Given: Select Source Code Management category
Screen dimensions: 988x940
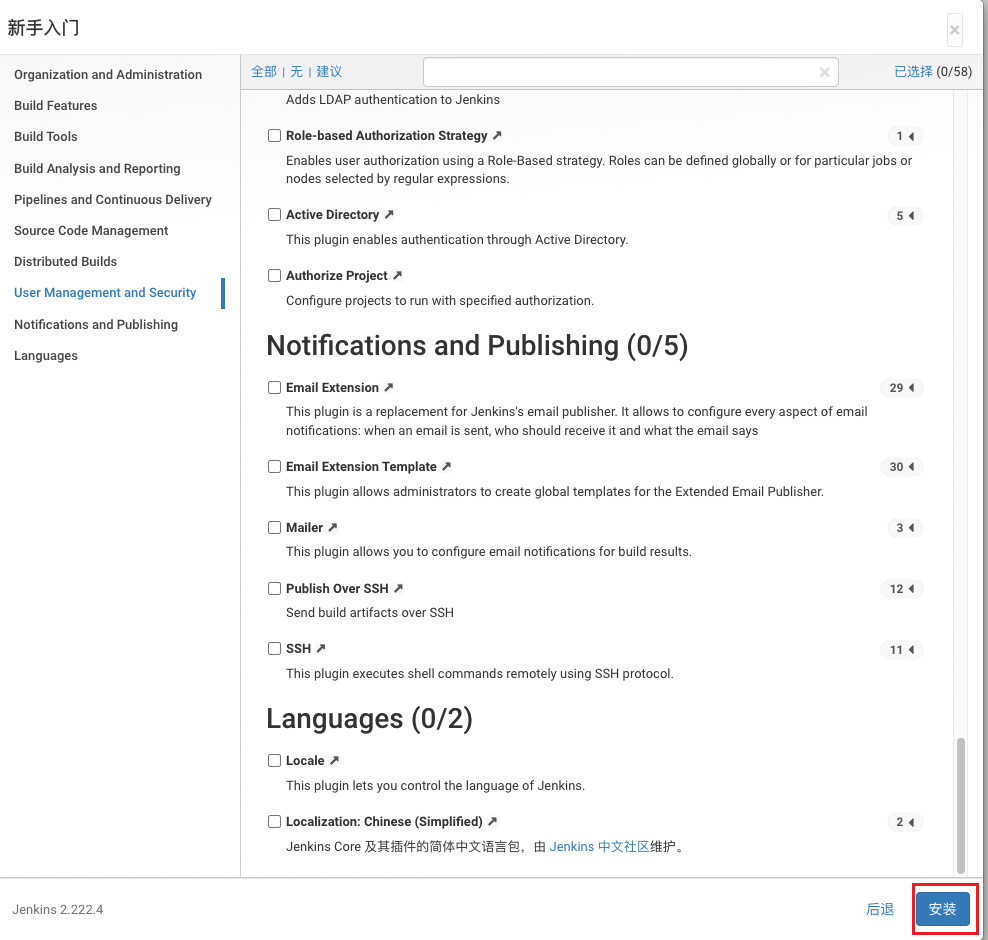Looking at the screenshot, I should (91, 231).
